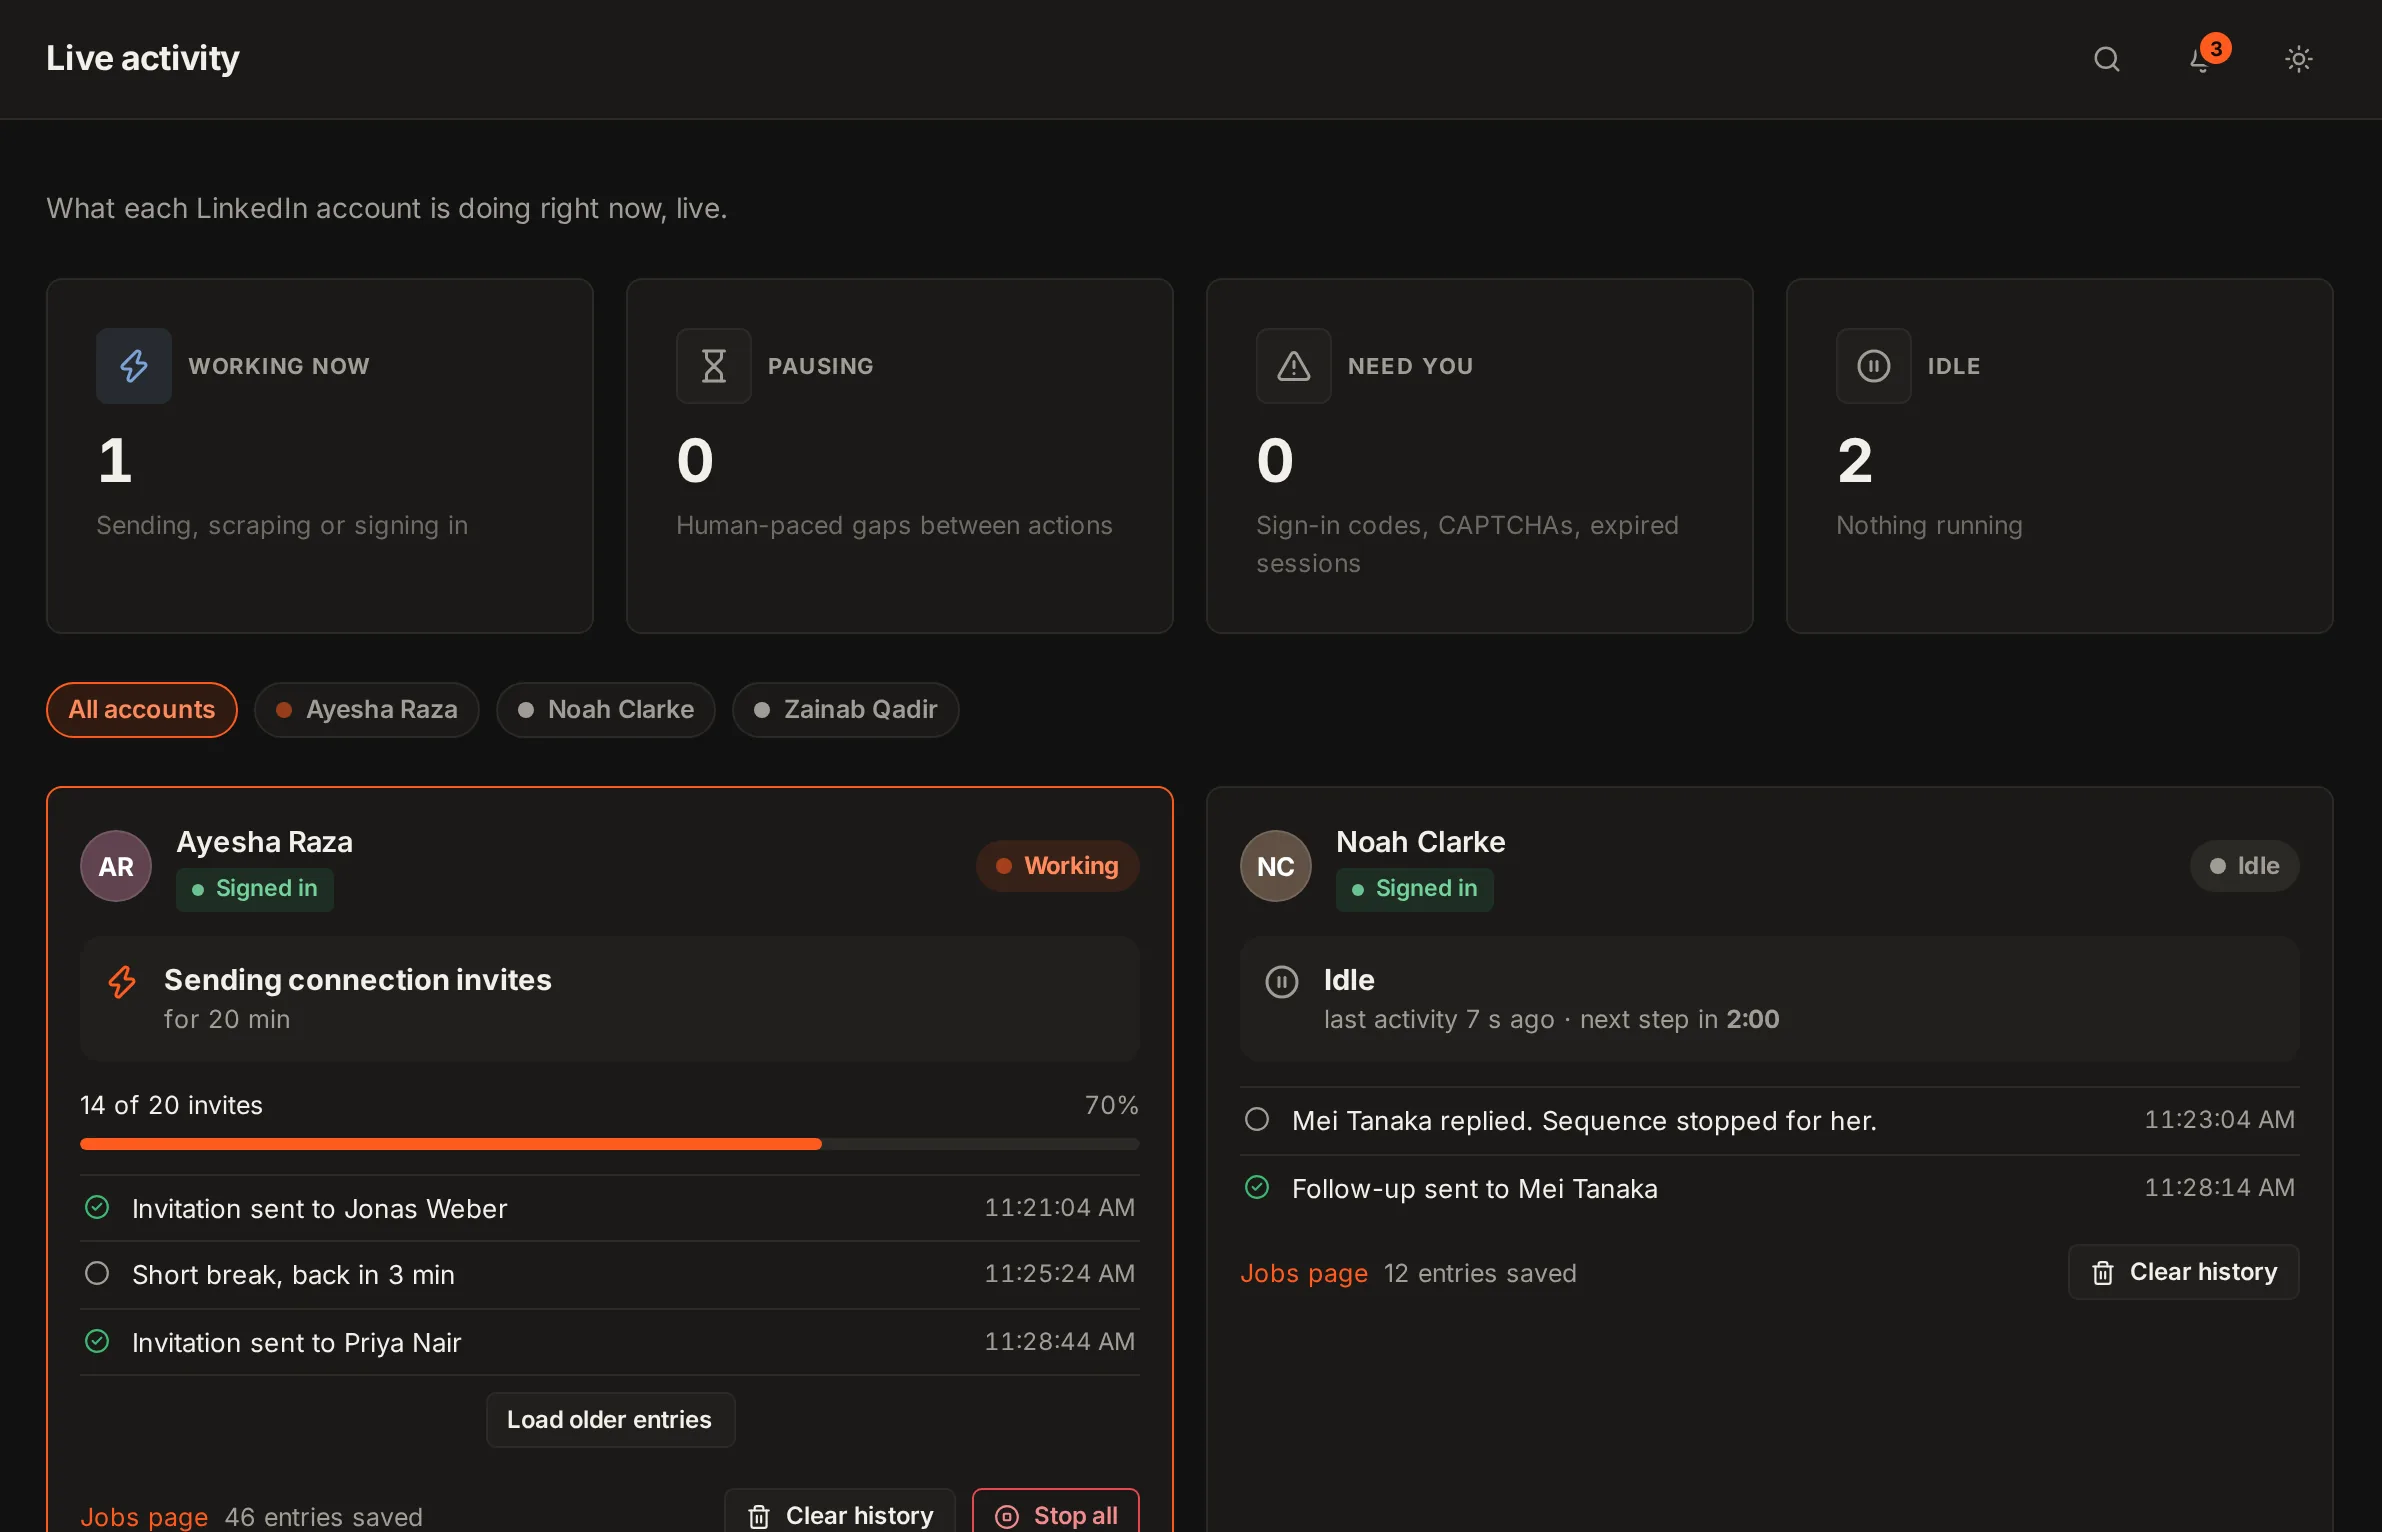Filter activity by Ayesha Raza
The height and width of the screenshot is (1532, 2382).
(367, 710)
